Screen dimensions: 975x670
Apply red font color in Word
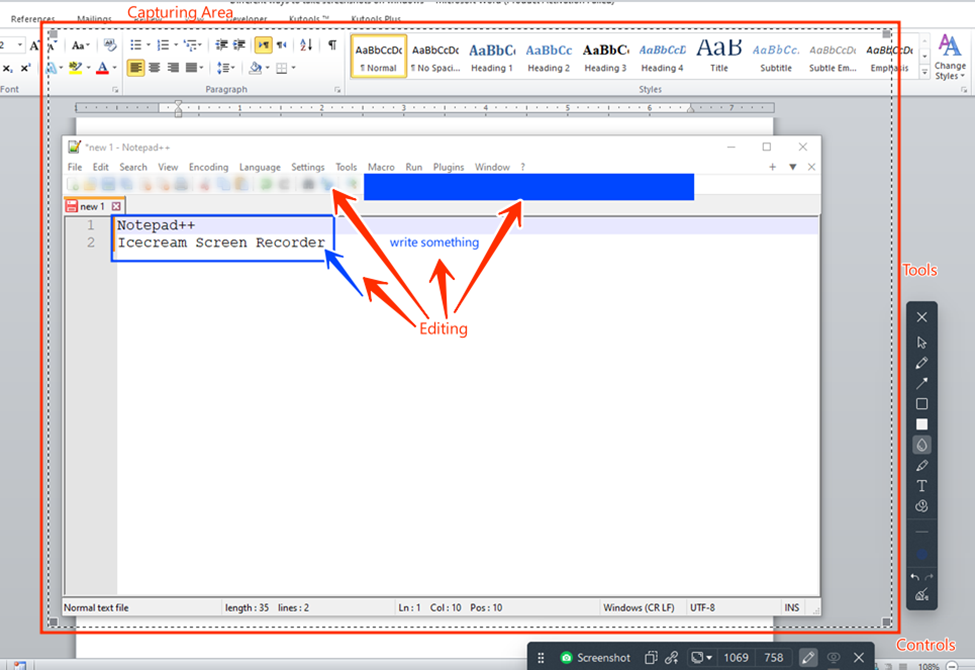pyautogui.click(x=103, y=68)
